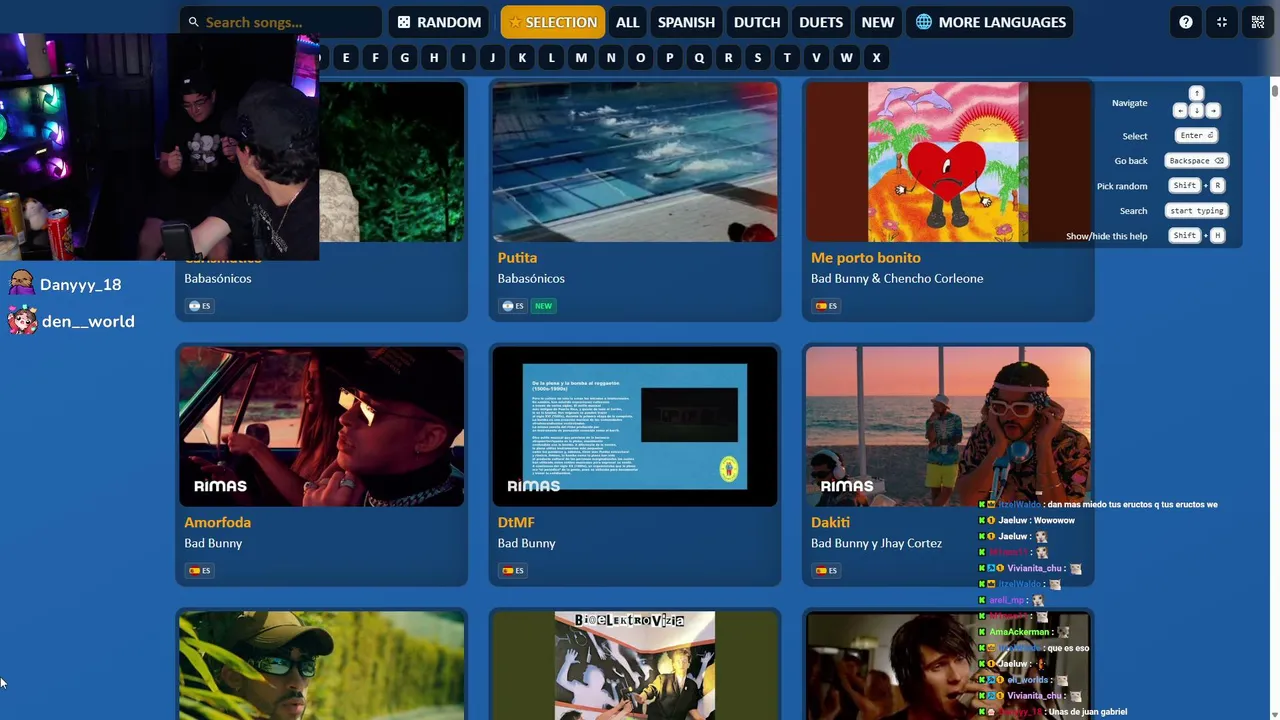Screen dimensions: 1280x720
Task: Jump to letter O
Action: click(x=640, y=58)
